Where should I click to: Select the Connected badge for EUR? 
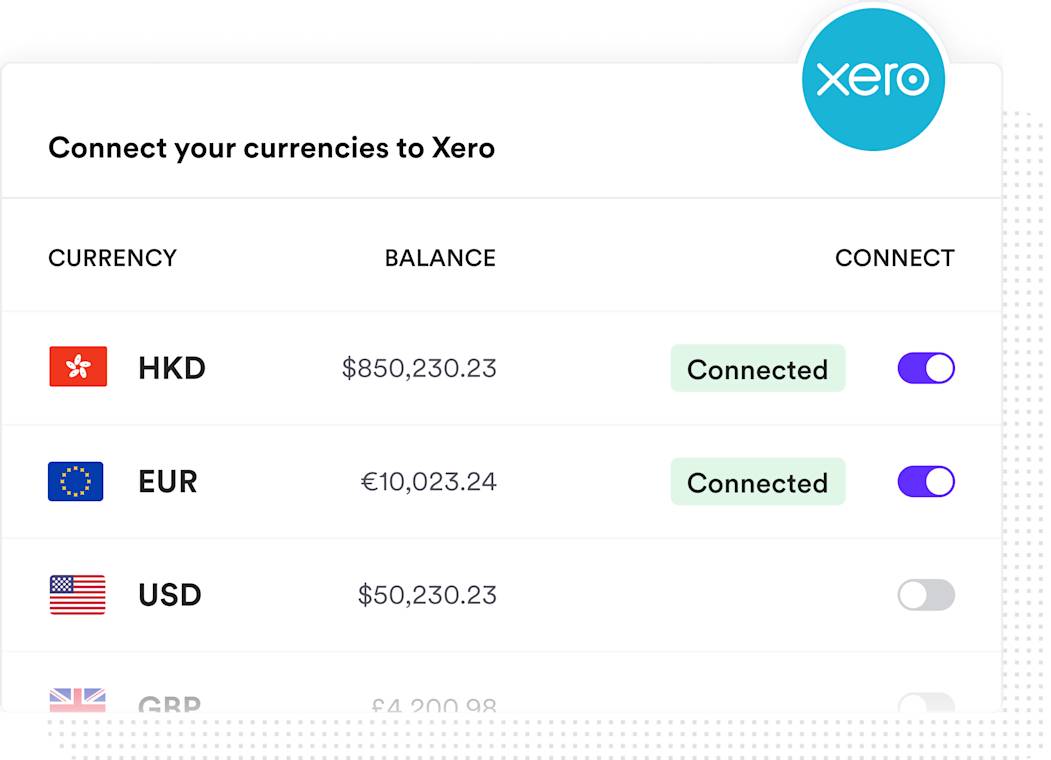coord(757,482)
